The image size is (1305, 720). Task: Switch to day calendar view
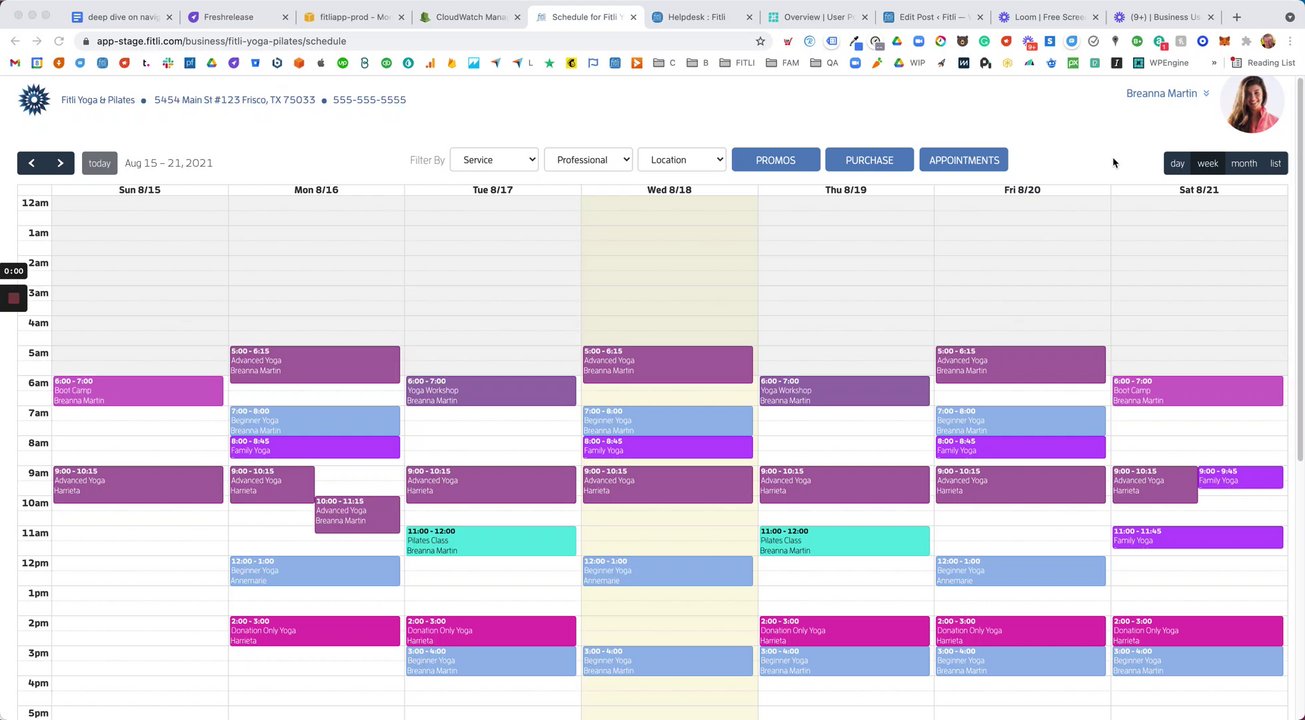pyautogui.click(x=1178, y=163)
